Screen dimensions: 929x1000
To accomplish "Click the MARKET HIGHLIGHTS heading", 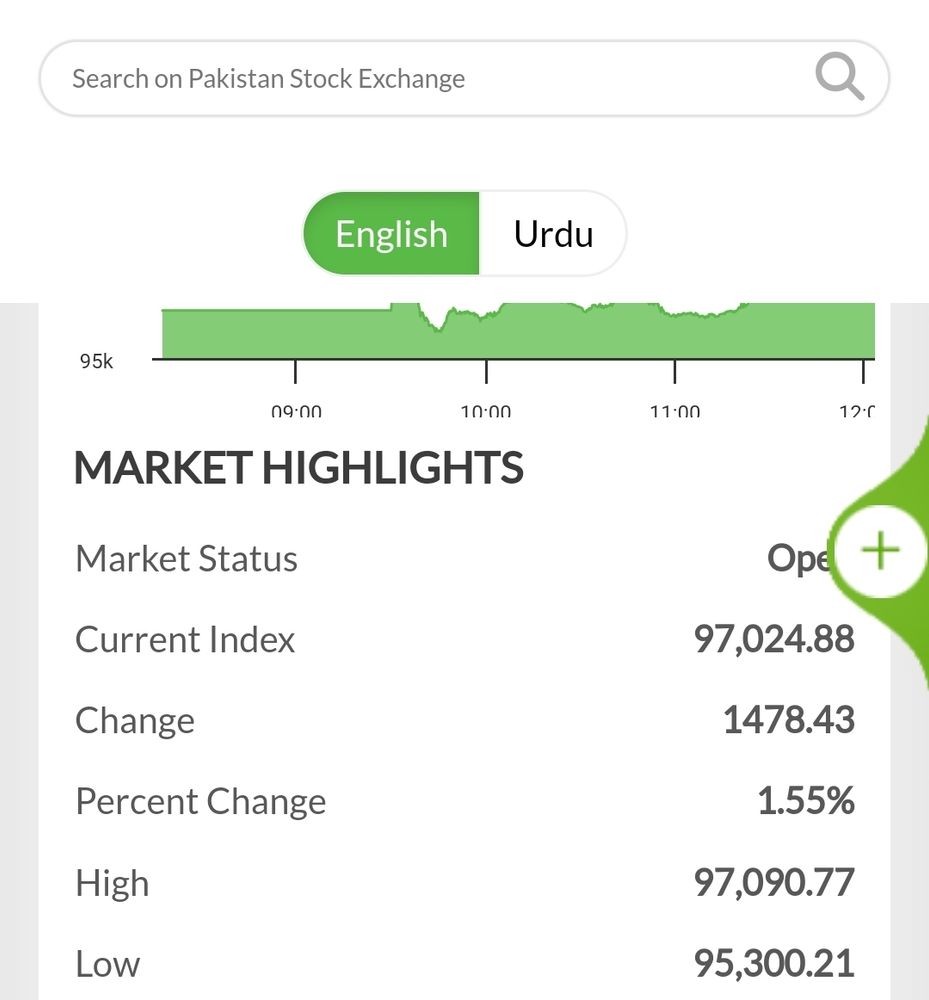I will (x=298, y=467).
